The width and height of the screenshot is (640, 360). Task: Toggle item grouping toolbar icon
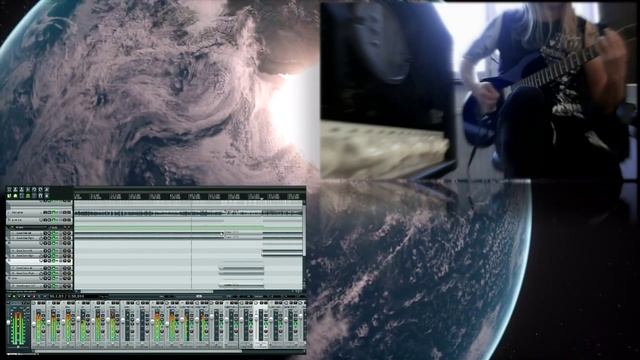pos(15,196)
